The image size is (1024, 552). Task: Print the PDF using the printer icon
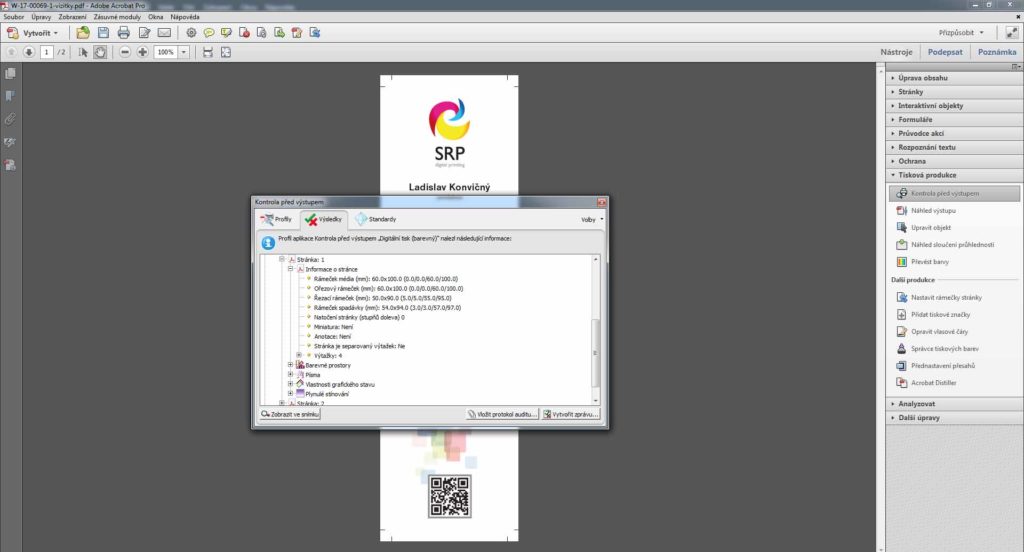tap(123, 33)
